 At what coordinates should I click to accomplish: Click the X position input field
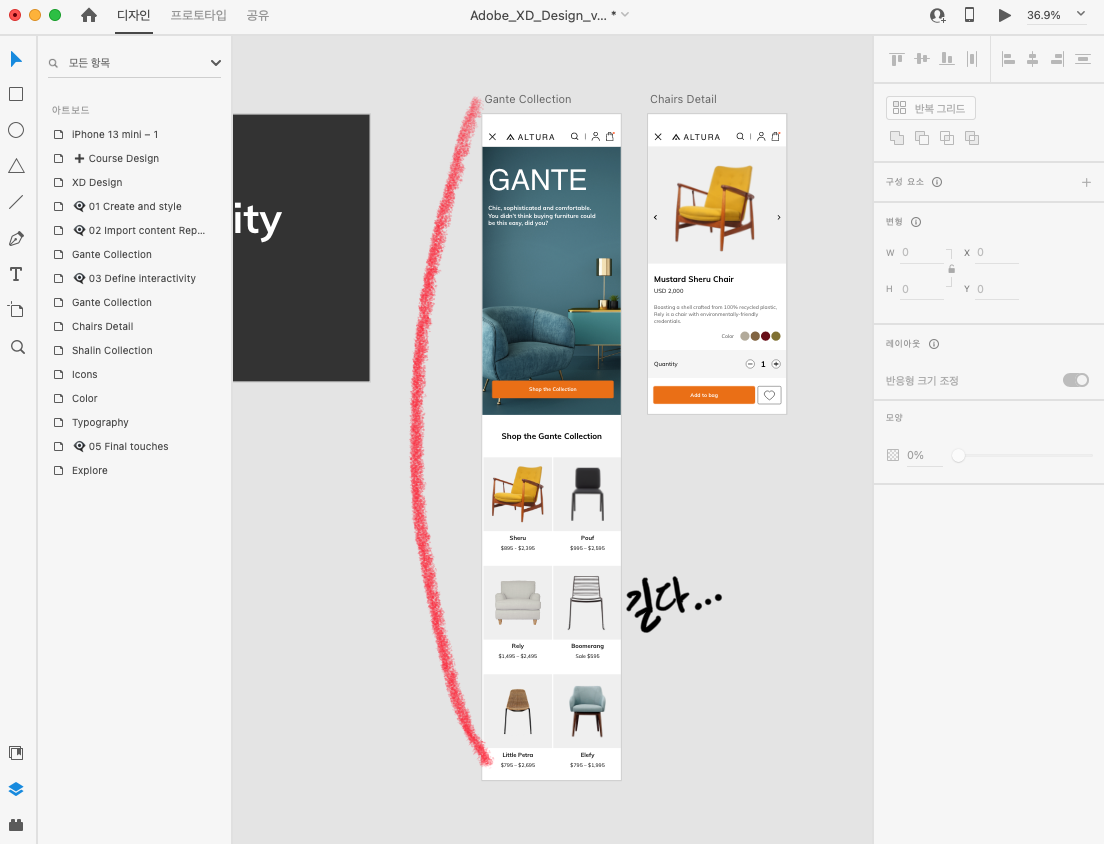pos(997,252)
